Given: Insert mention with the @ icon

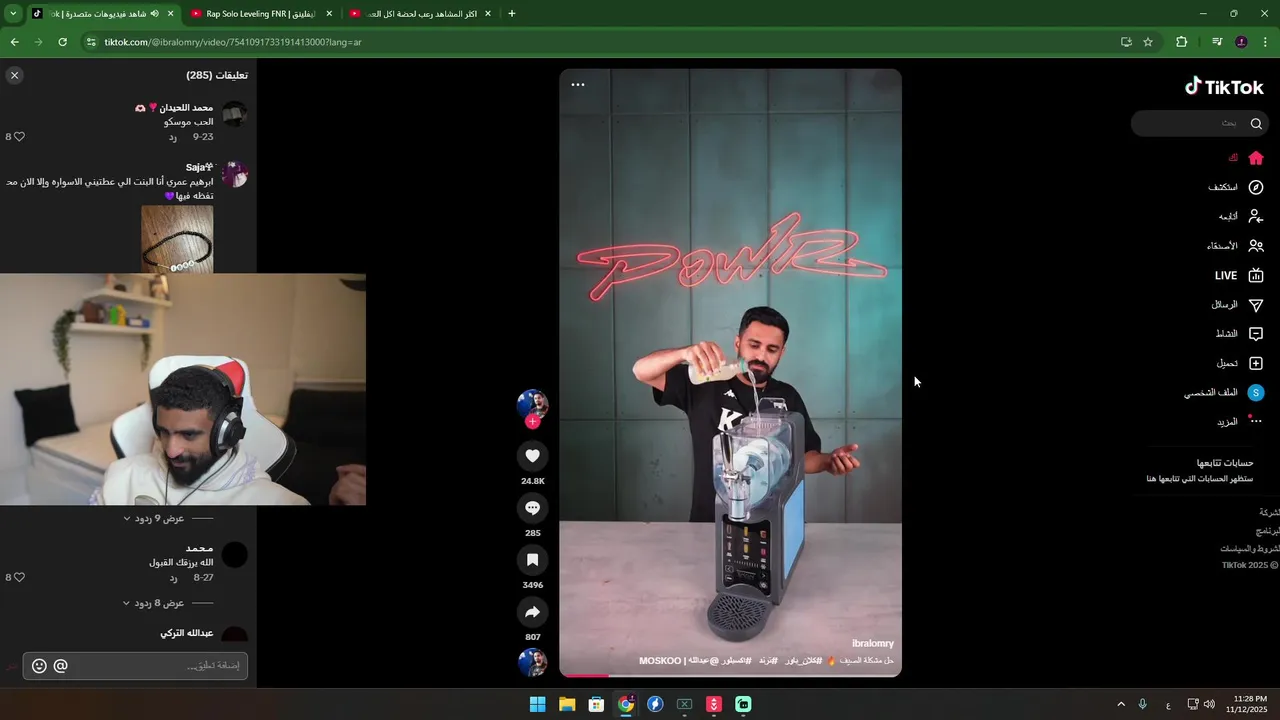Looking at the screenshot, I should (60, 666).
